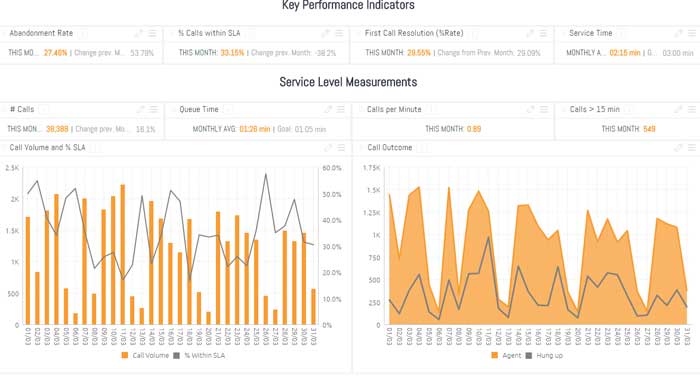Image resolution: width=700 pixels, height=376 pixels.
Task: Click pencil icon on Call Outcome chart
Action: 679,147
